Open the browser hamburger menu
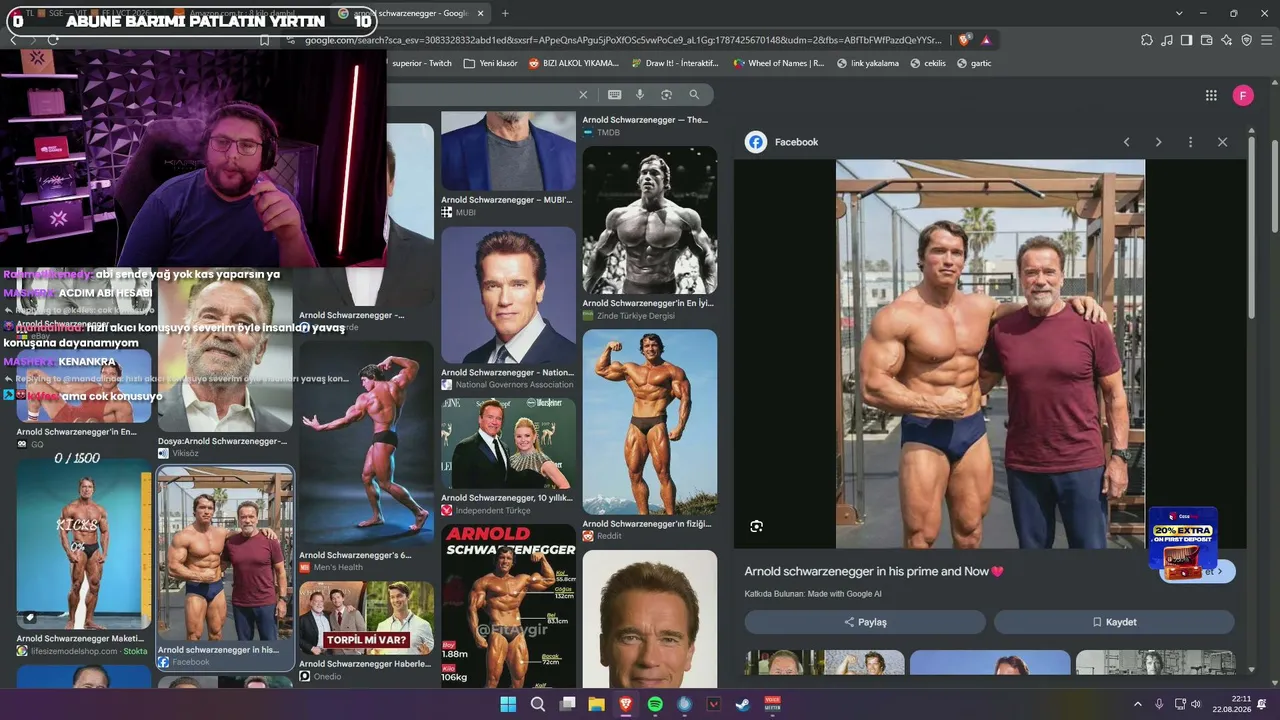The height and width of the screenshot is (720, 1280). coord(1267,40)
